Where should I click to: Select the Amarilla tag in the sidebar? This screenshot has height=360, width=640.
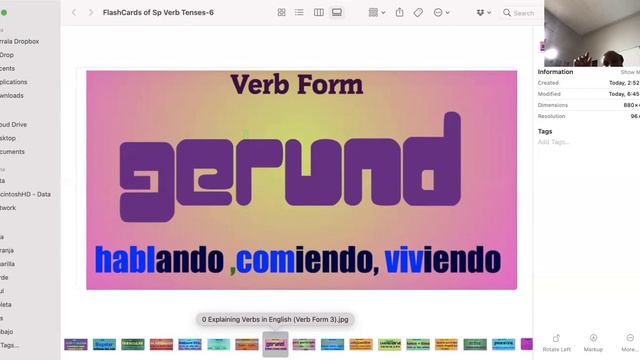point(7,264)
